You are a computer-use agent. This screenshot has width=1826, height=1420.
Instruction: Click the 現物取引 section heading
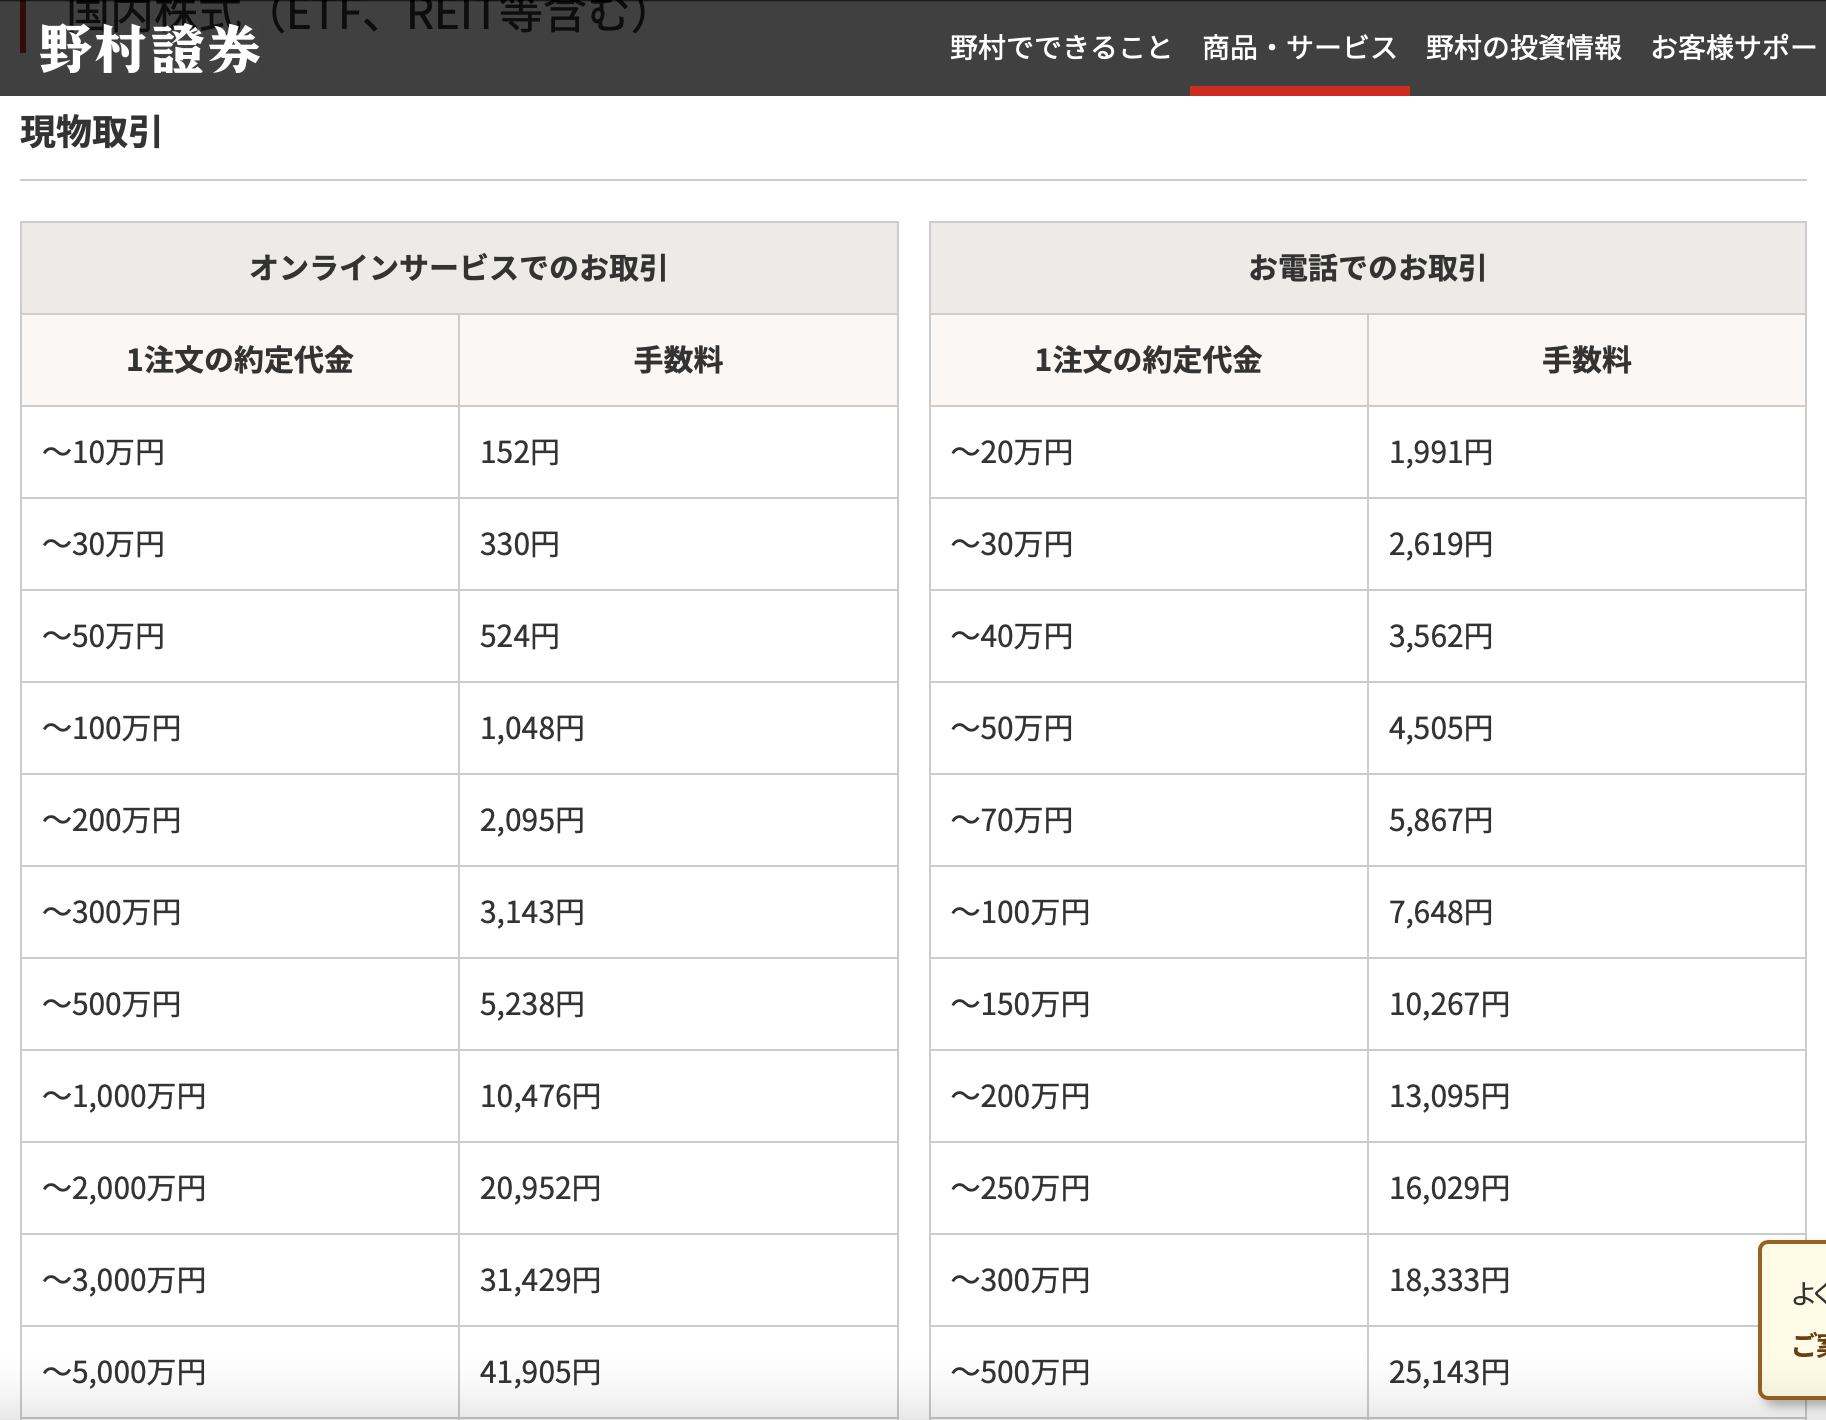pyautogui.click(x=91, y=132)
